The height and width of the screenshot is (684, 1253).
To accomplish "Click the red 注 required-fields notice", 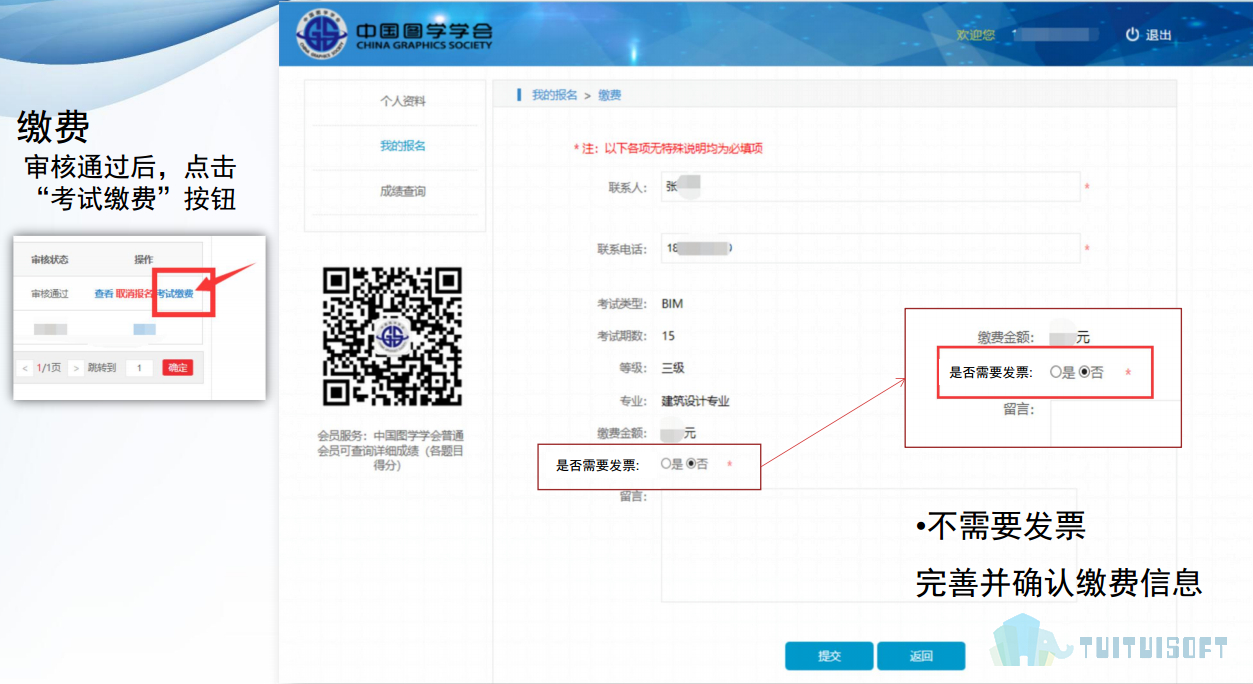I will [x=669, y=148].
